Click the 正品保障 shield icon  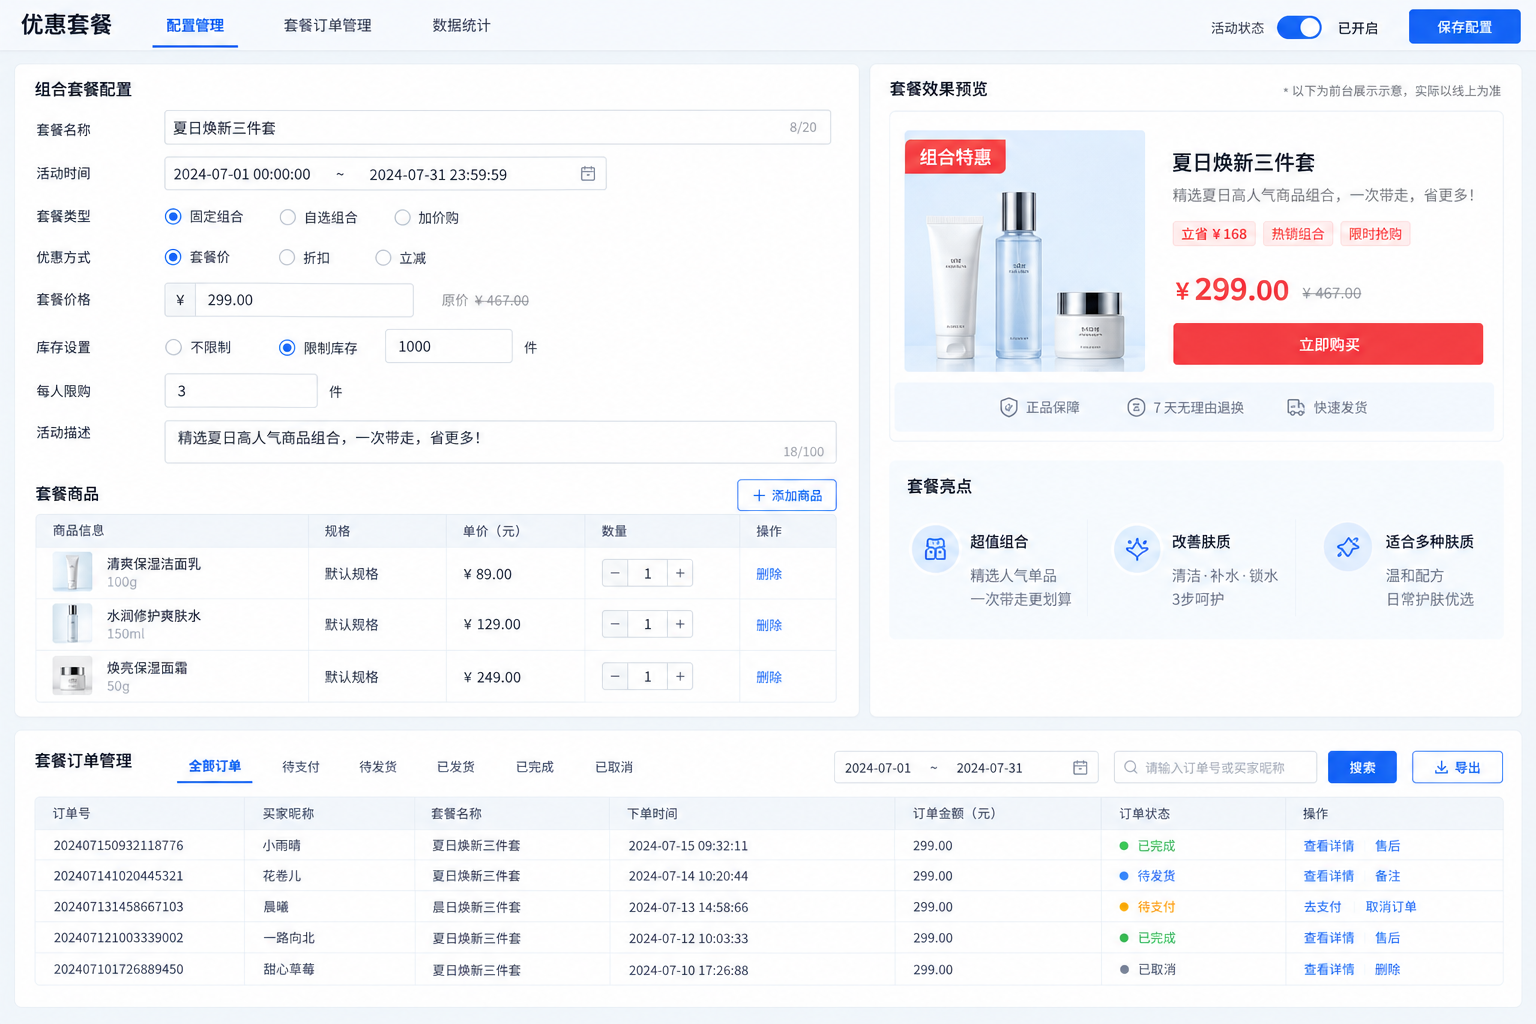point(1009,407)
